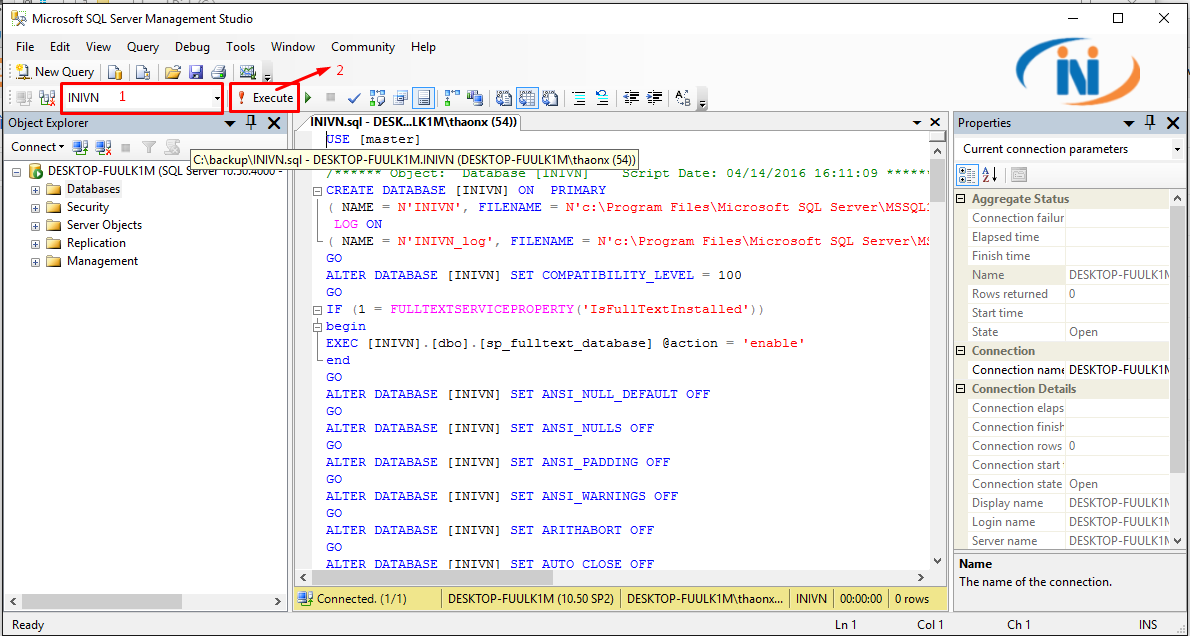Click Uncomment Selected Lines icon

pos(602,98)
